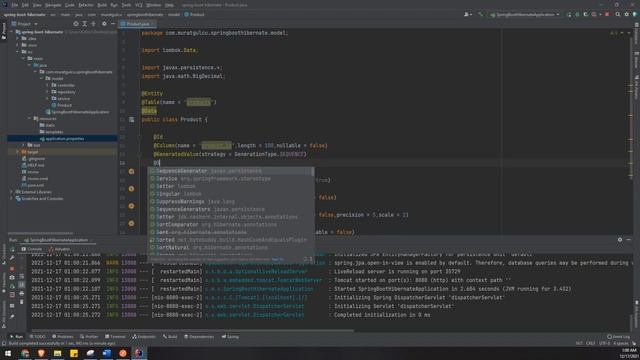Click the print icon in Run panel
The height and width of the screenshot is (360, 640).
[x=22, y=293]
